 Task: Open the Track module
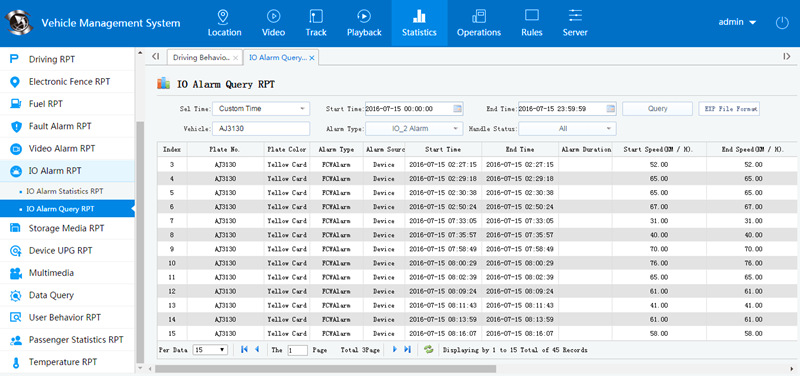pyautogui.click(x=316, y=23)
